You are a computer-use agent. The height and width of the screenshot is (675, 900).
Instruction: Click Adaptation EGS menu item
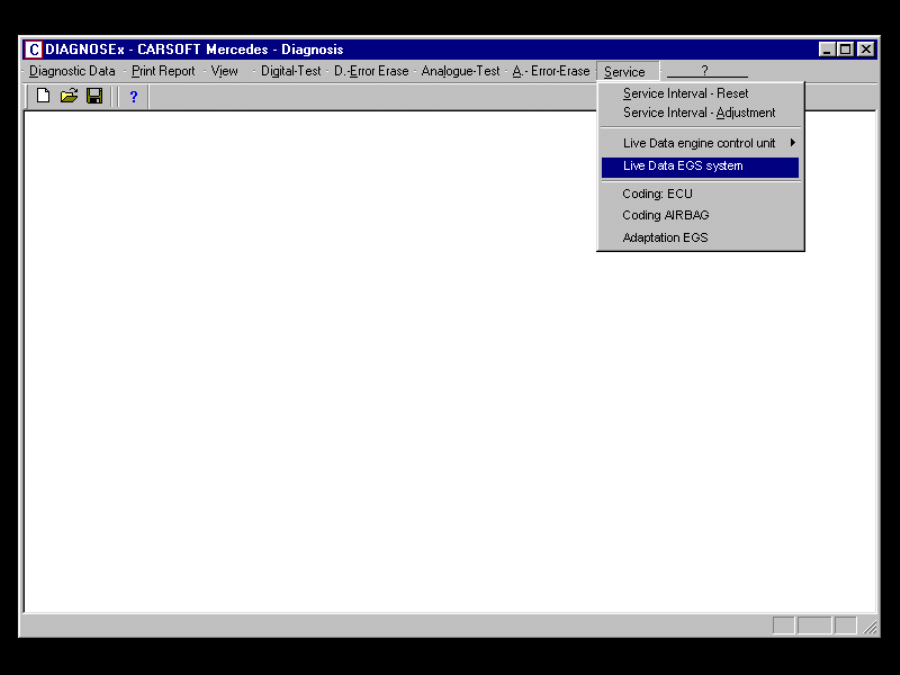click(x=665, y=237)
